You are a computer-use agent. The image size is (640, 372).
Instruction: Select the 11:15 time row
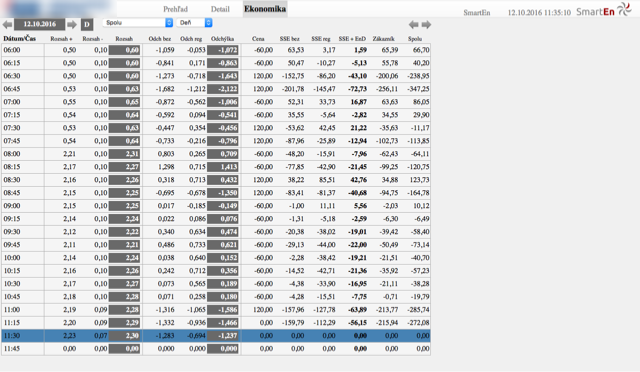coord(216,323)
